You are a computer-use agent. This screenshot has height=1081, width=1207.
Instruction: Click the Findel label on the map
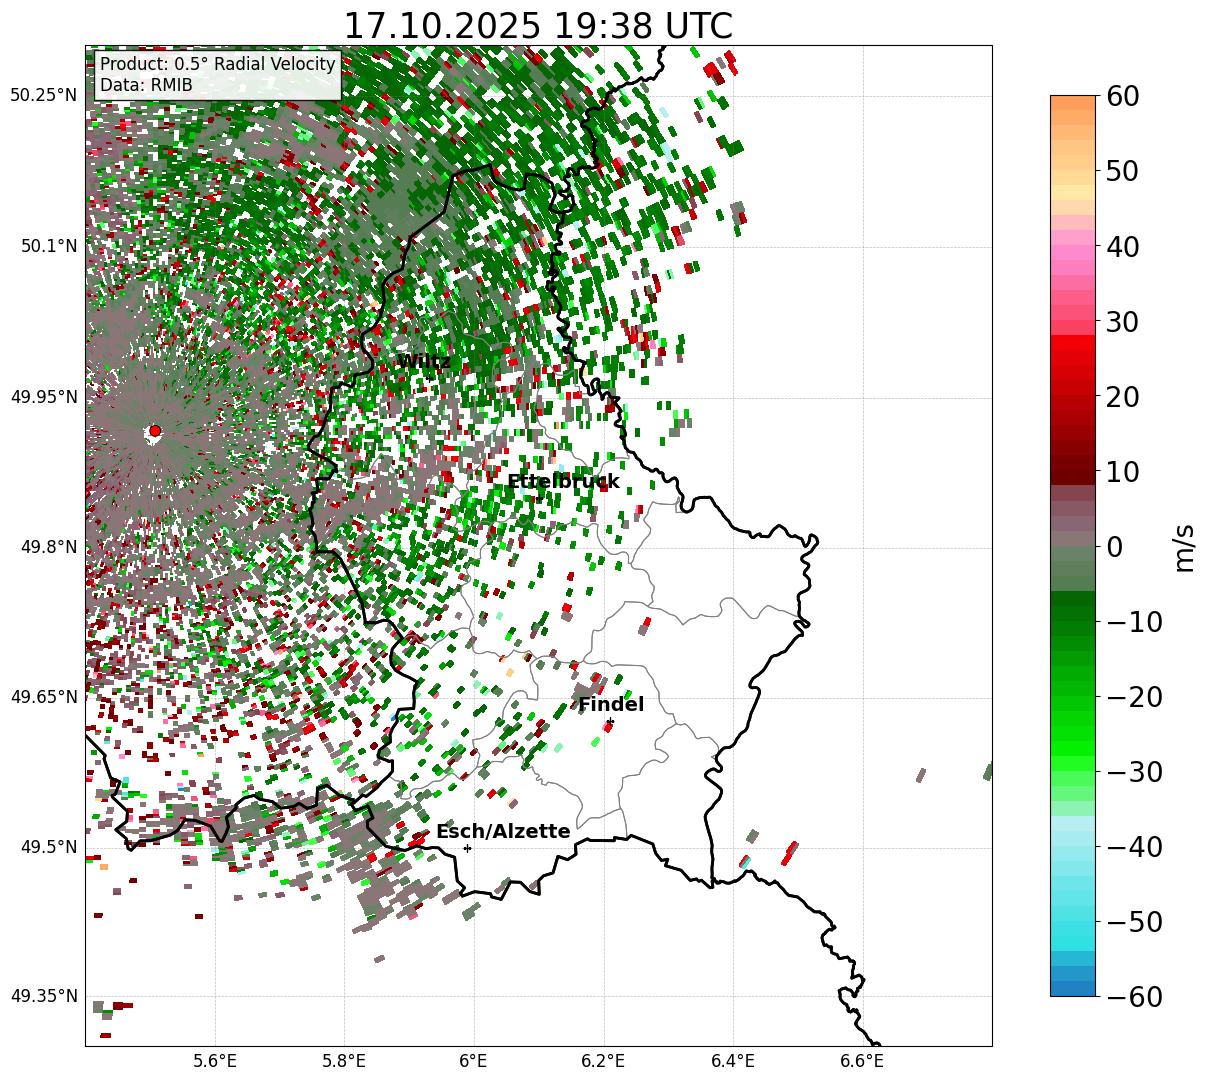[611, 704]
